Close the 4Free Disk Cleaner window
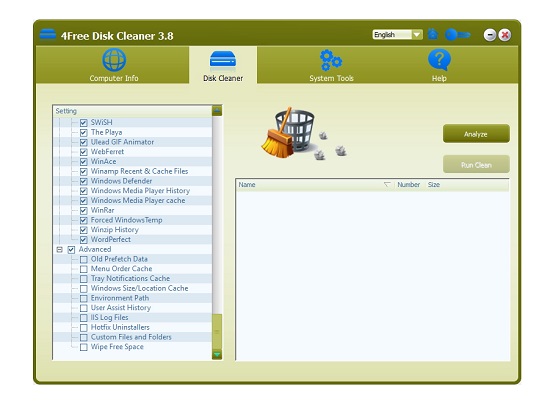The height and width of the screenshot is (415, 550). coord(505,35)
